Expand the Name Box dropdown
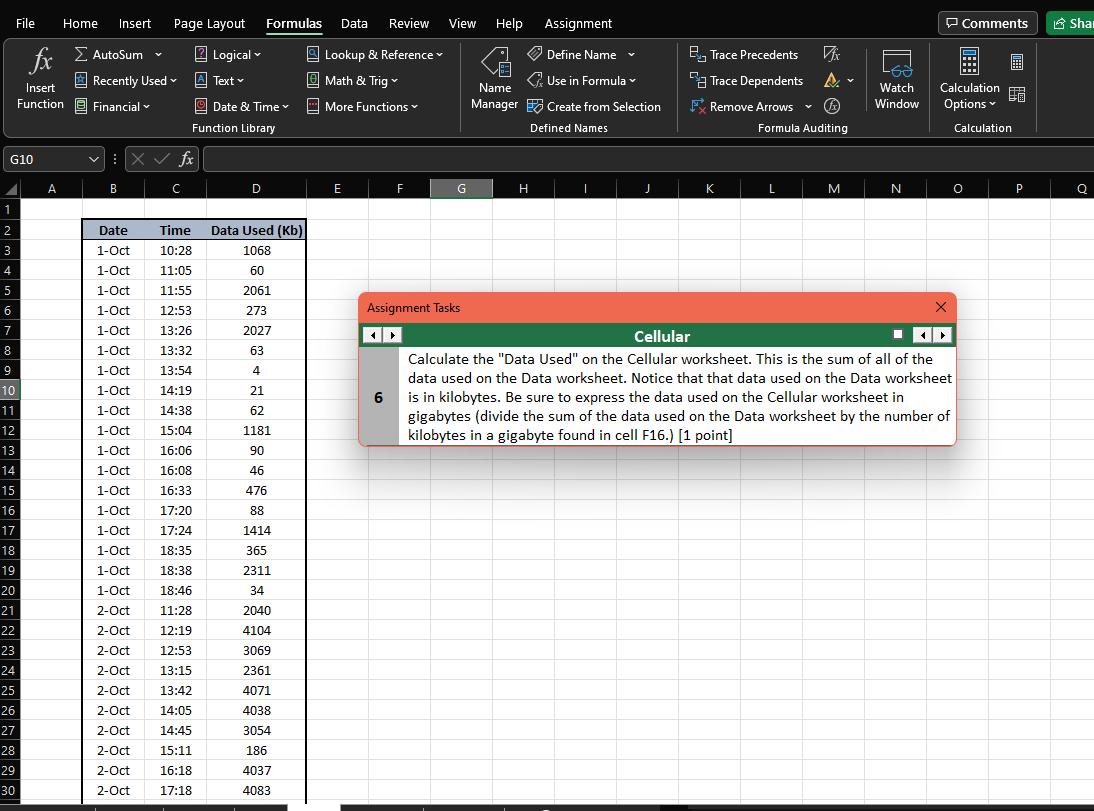Viewport: 1094px width, 811px height. [x=91, y=158]
